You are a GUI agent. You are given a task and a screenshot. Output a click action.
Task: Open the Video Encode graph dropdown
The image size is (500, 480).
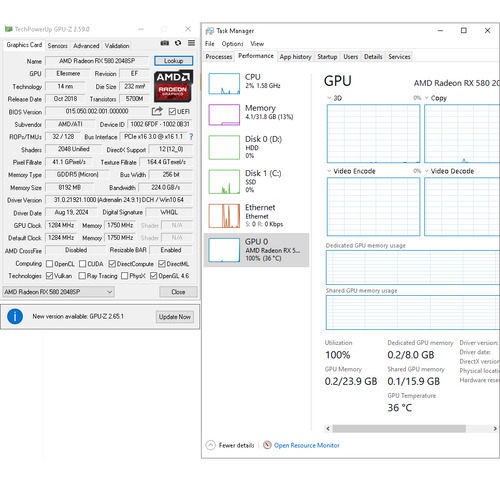(x=329, y=171)
